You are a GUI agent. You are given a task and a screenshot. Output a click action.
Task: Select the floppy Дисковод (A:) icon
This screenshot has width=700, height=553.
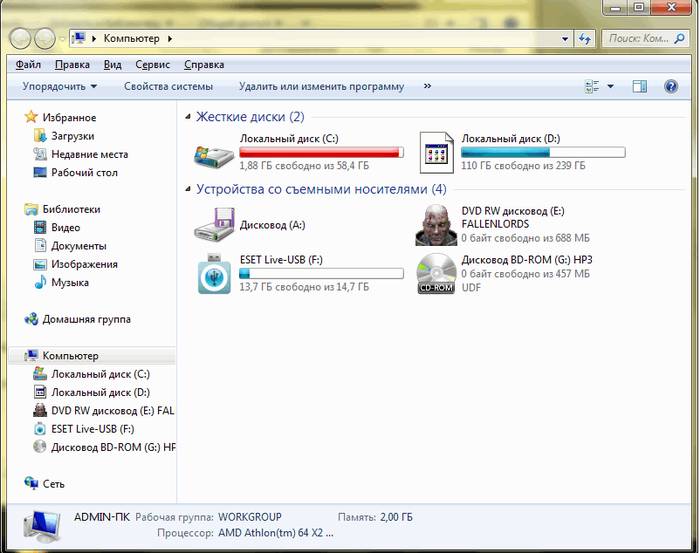[213, 225]
